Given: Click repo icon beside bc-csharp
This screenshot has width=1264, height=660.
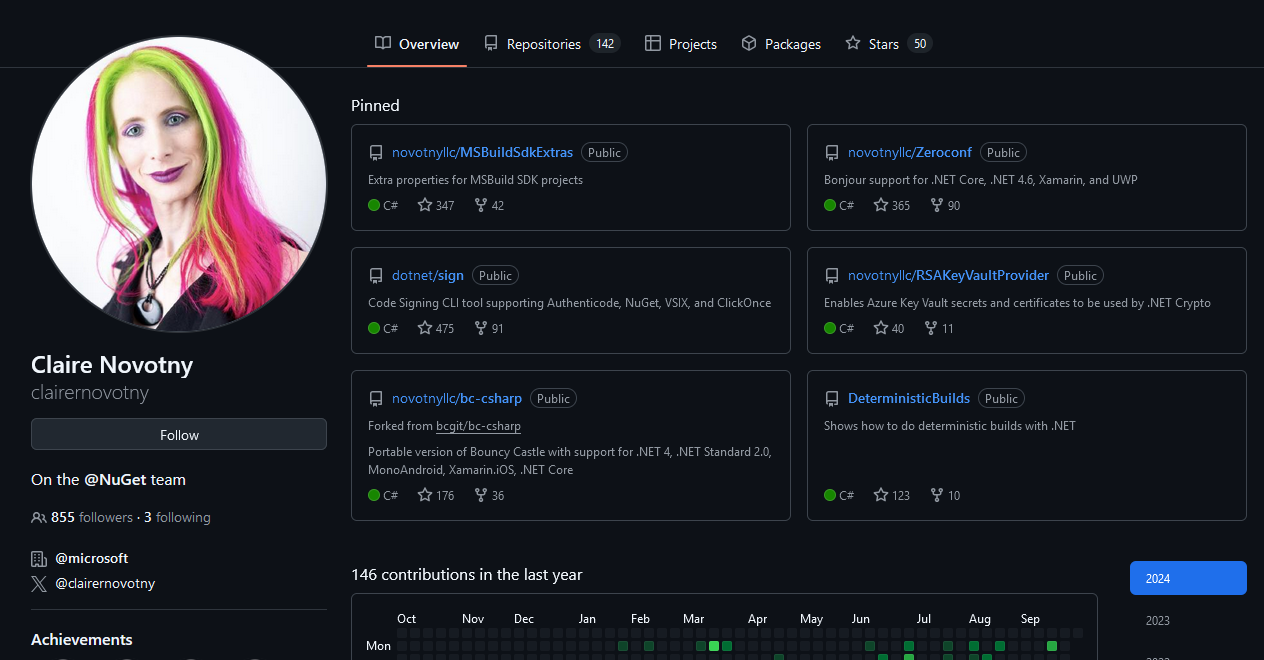Looking at the screenshot, I should click(376, 399).
